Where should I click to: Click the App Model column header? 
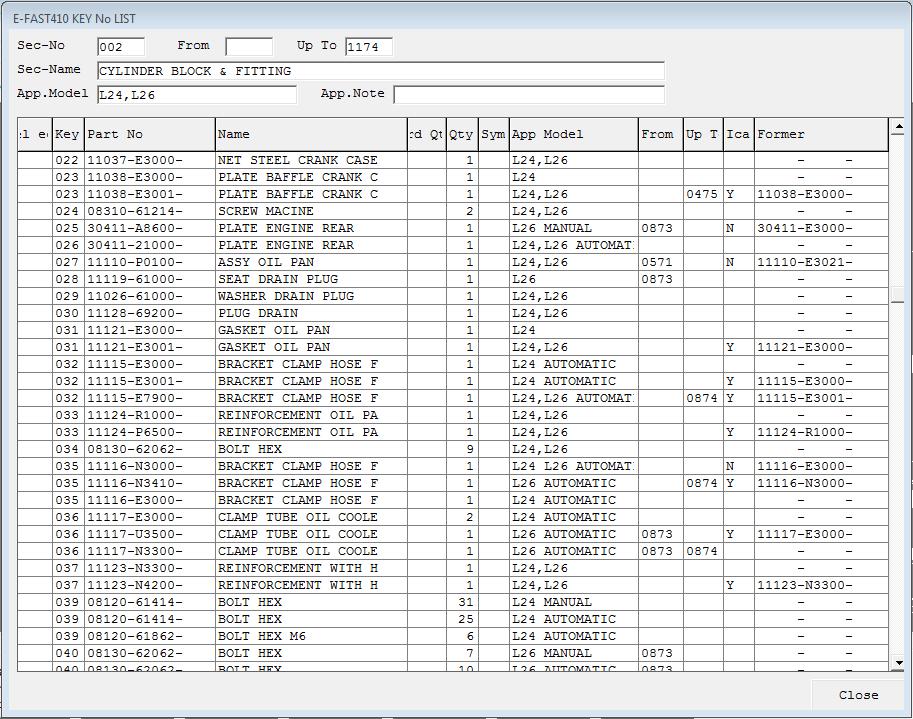pyautogui.click(x=574, y=134)
